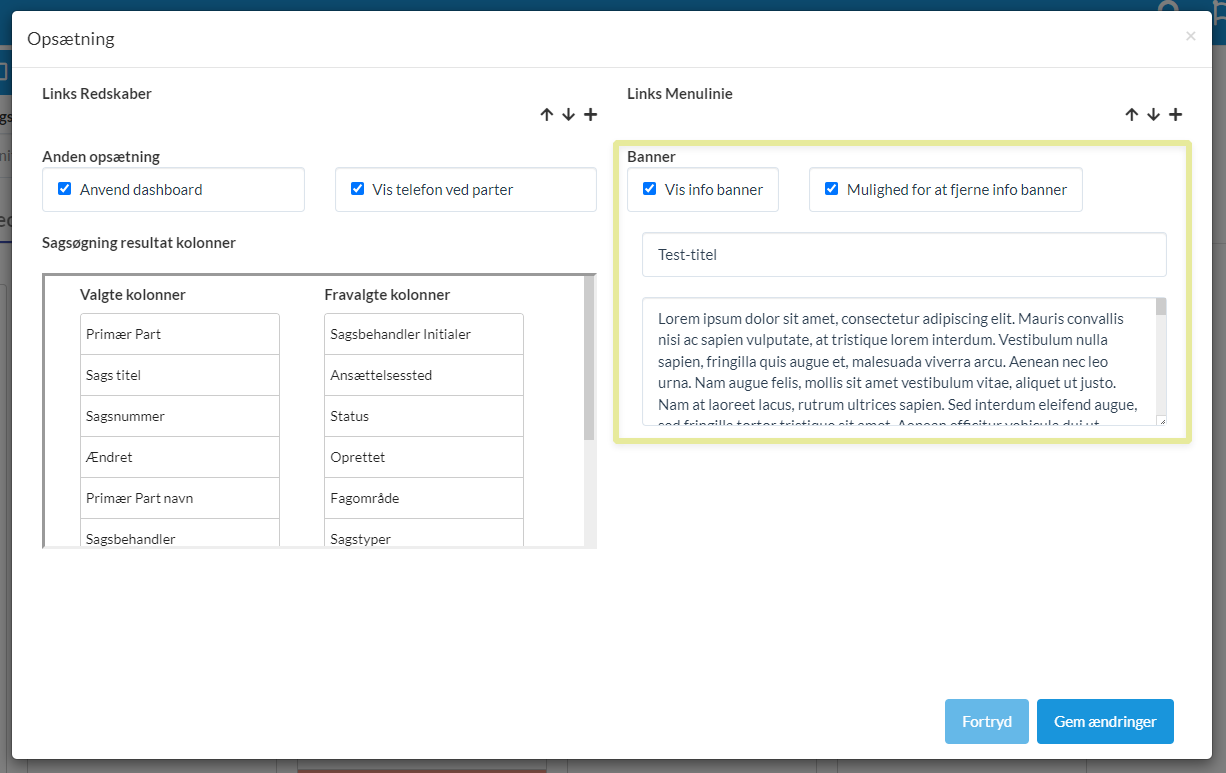1226x773 pixels.
Task: Toggle the Anvend dashboard checkbox
Action: click(65, 189)
